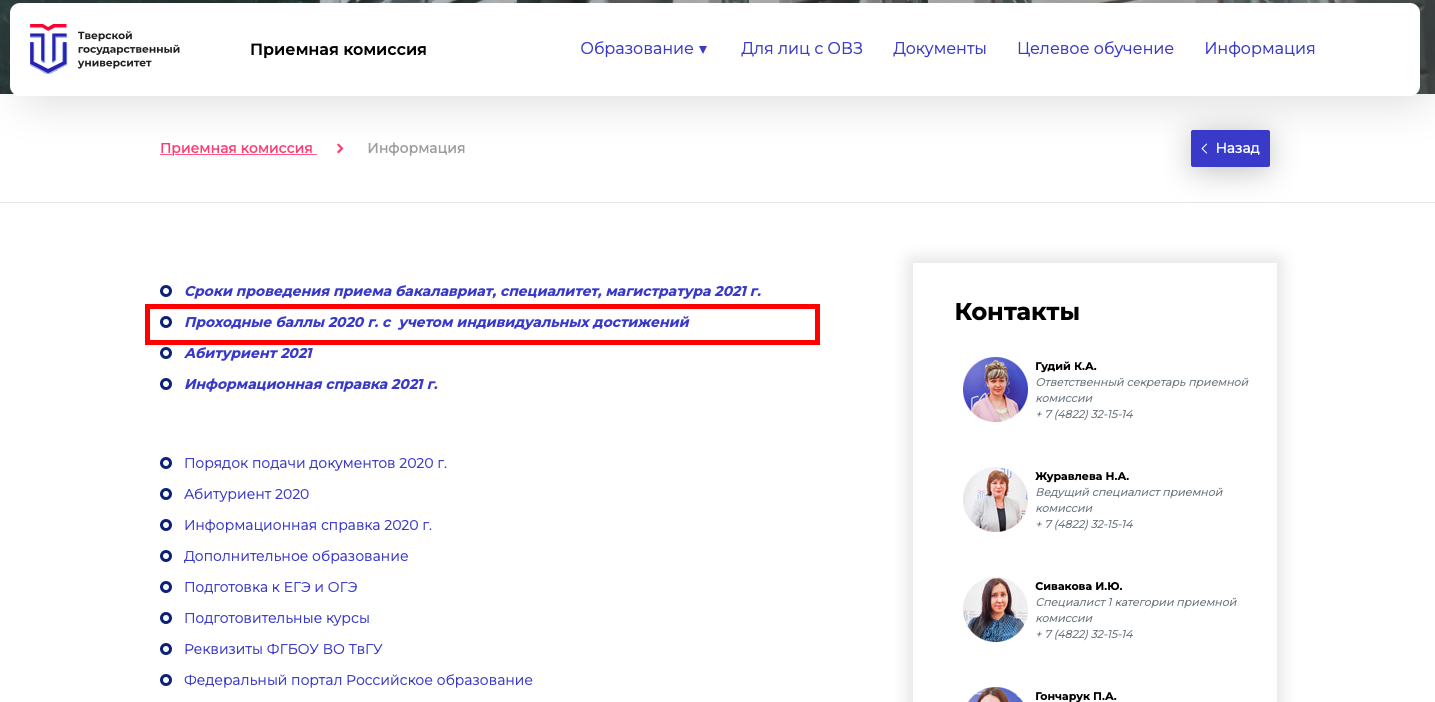Open Информационная справка 2021 г. link
Viewport: 1435px width, 702px height.
(x=311, y=384)
